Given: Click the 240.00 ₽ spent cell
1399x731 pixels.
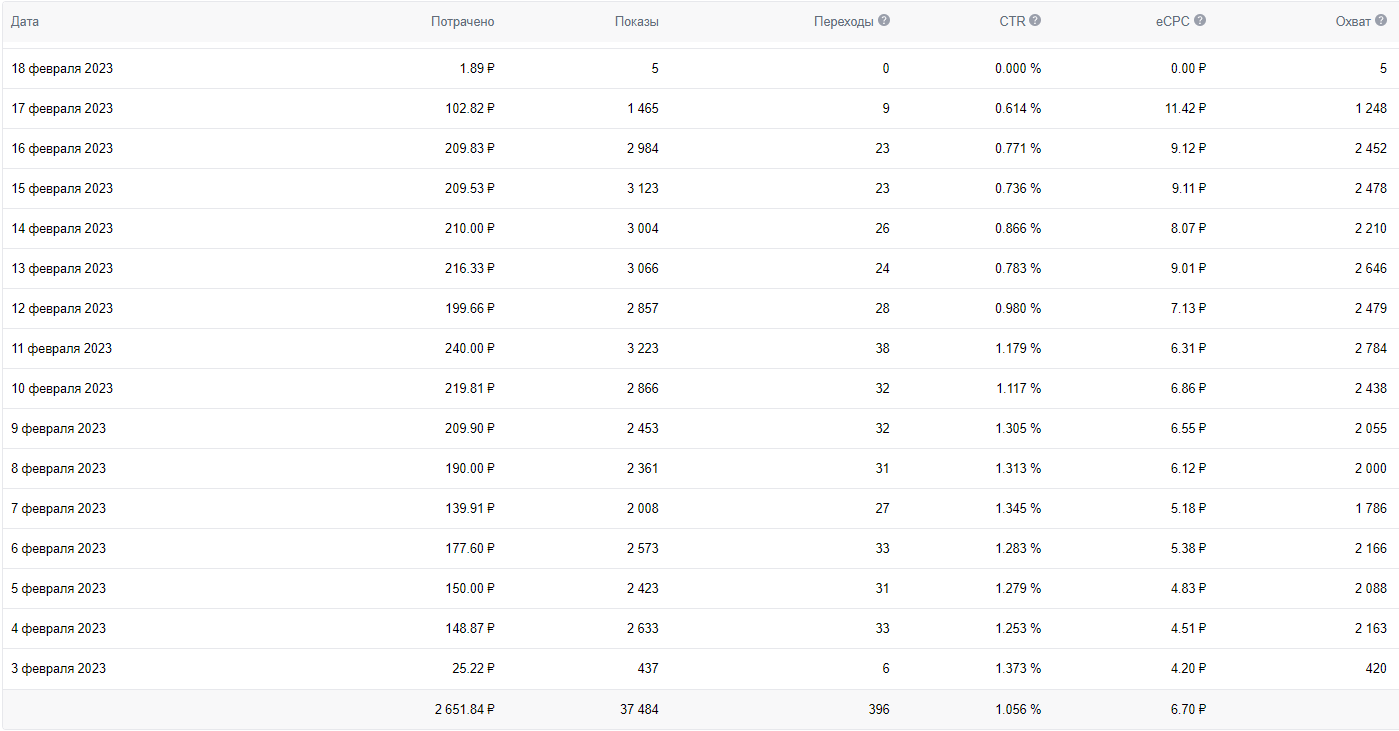Looking at the screenshot, I should coord(470,349).
